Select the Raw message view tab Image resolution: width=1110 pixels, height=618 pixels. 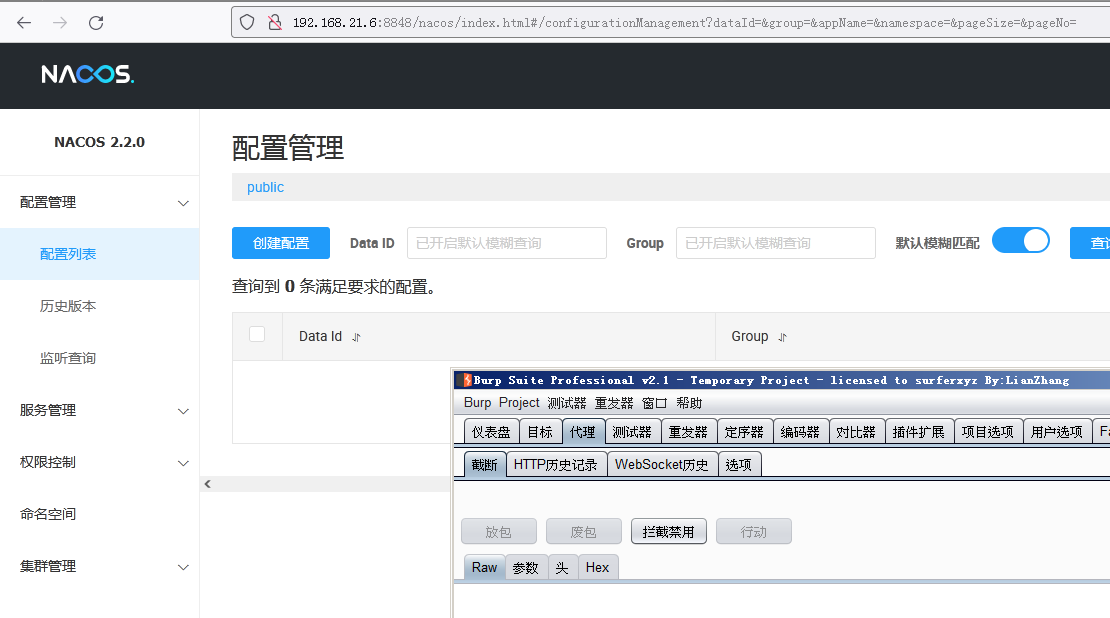click(x=485, y=568)
